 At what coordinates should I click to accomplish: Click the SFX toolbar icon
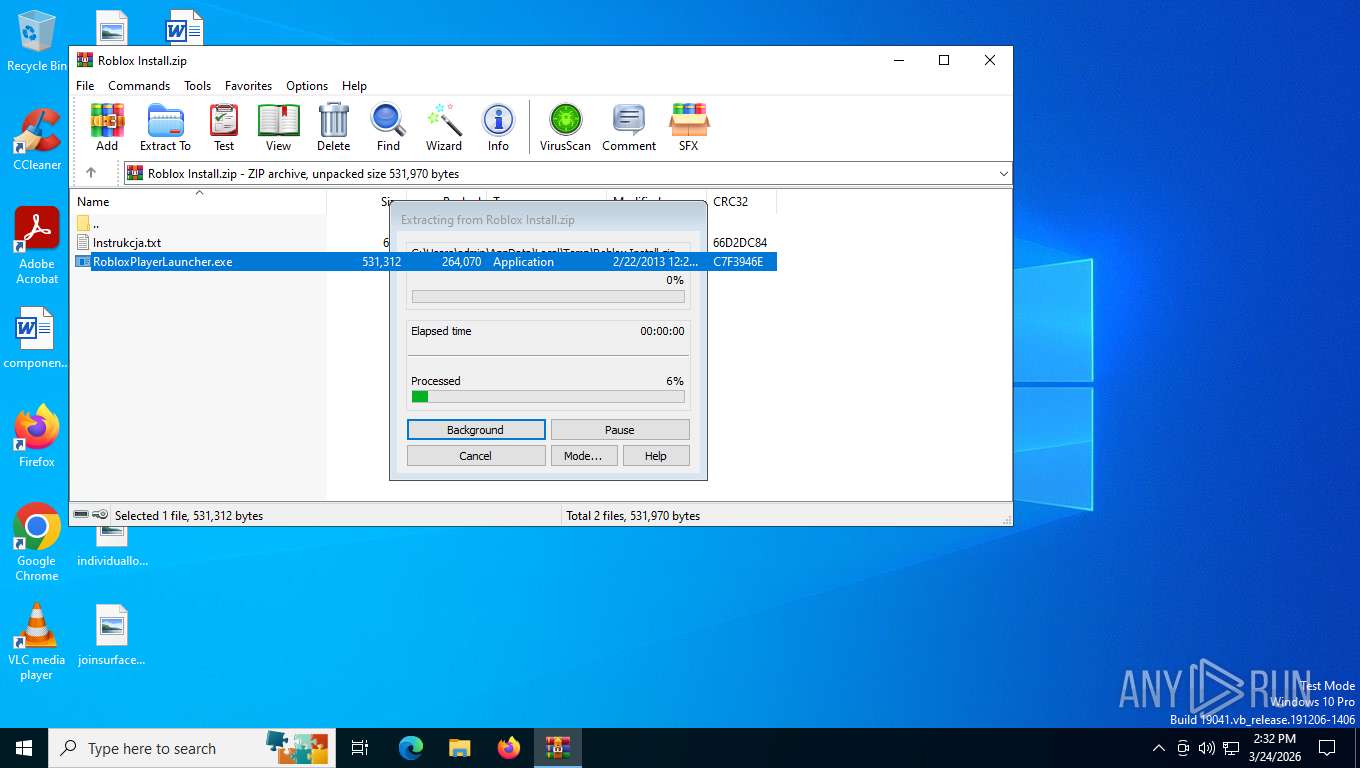pos(688,127)
